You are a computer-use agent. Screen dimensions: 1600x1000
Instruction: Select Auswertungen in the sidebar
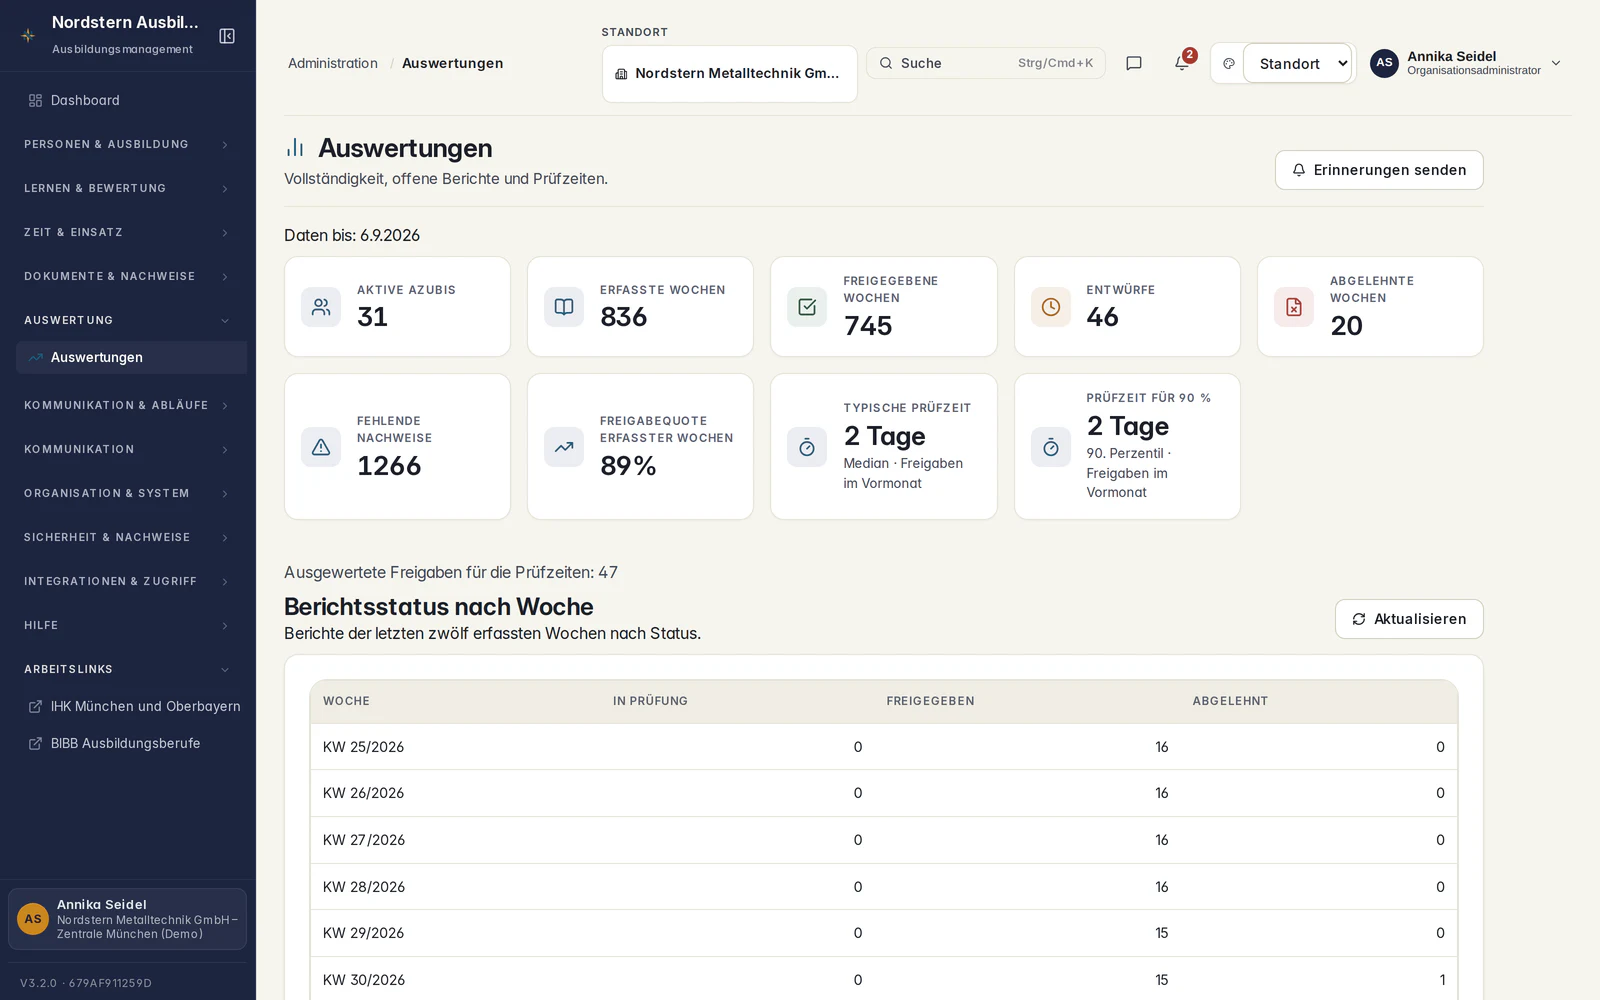pyautogui.click(x=131, y=357)
